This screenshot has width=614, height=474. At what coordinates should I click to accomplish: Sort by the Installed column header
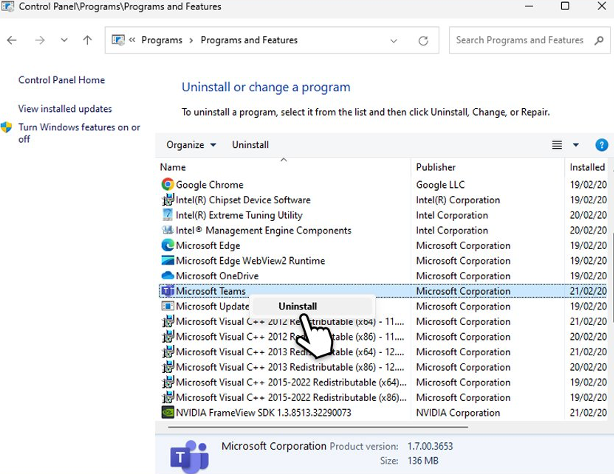587,167
